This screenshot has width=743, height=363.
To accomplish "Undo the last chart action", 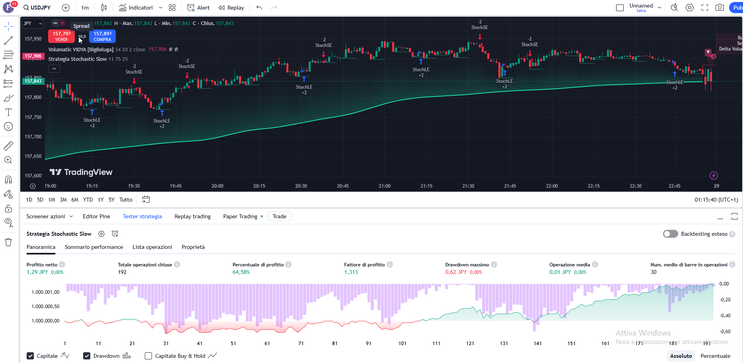I will pyautogui.click(x=259, y=8).
